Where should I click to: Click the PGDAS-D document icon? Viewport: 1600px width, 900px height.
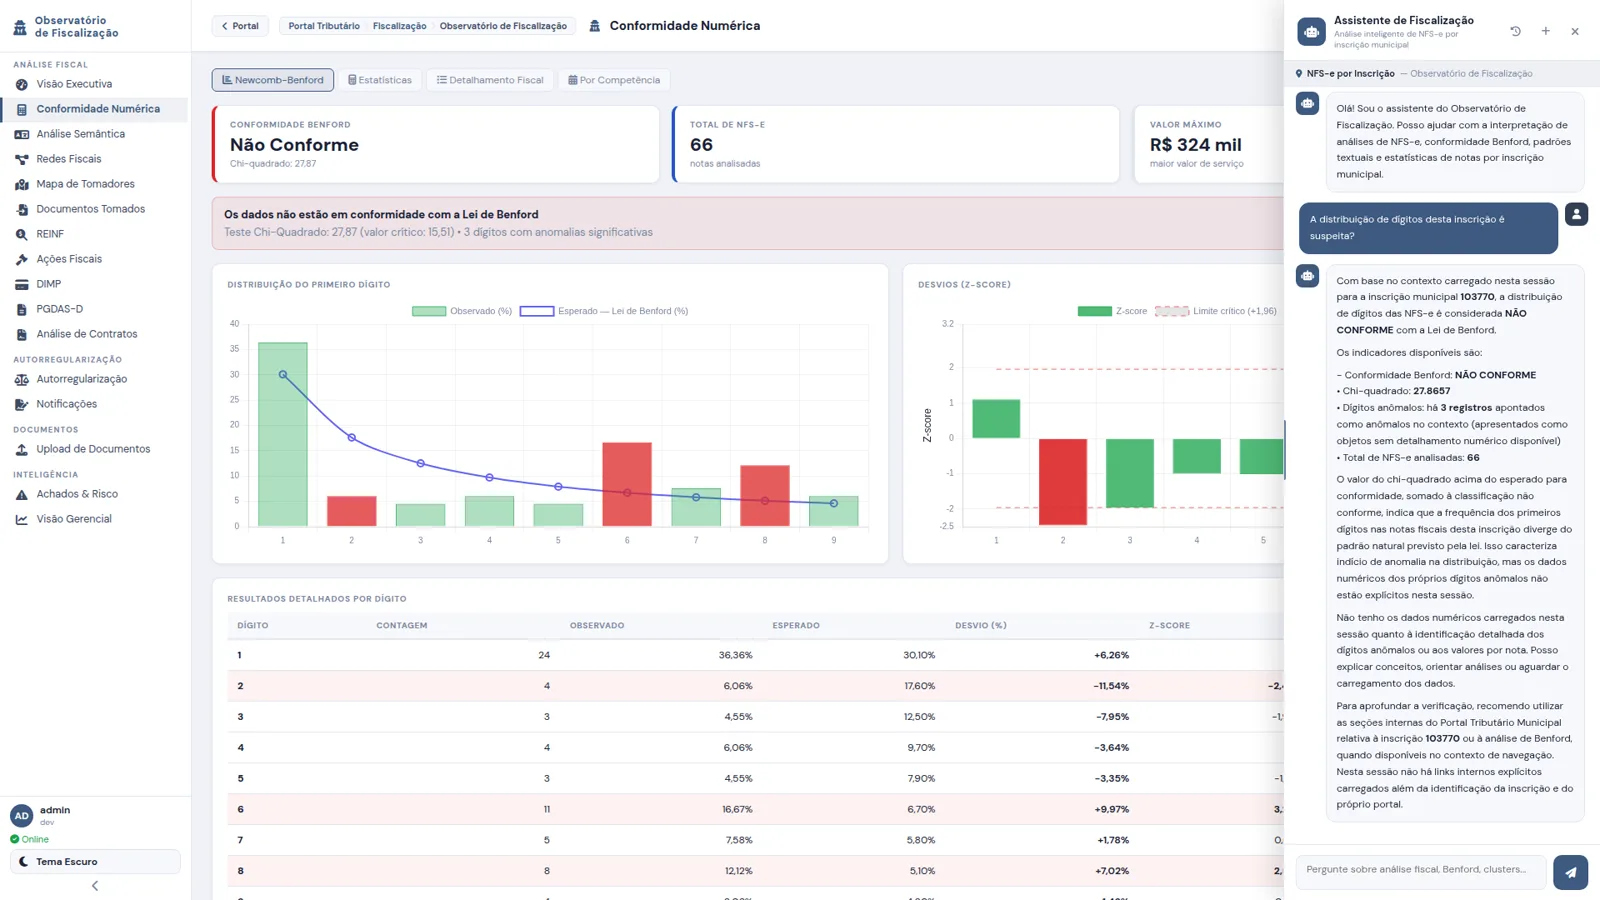(x=21, y=309)
